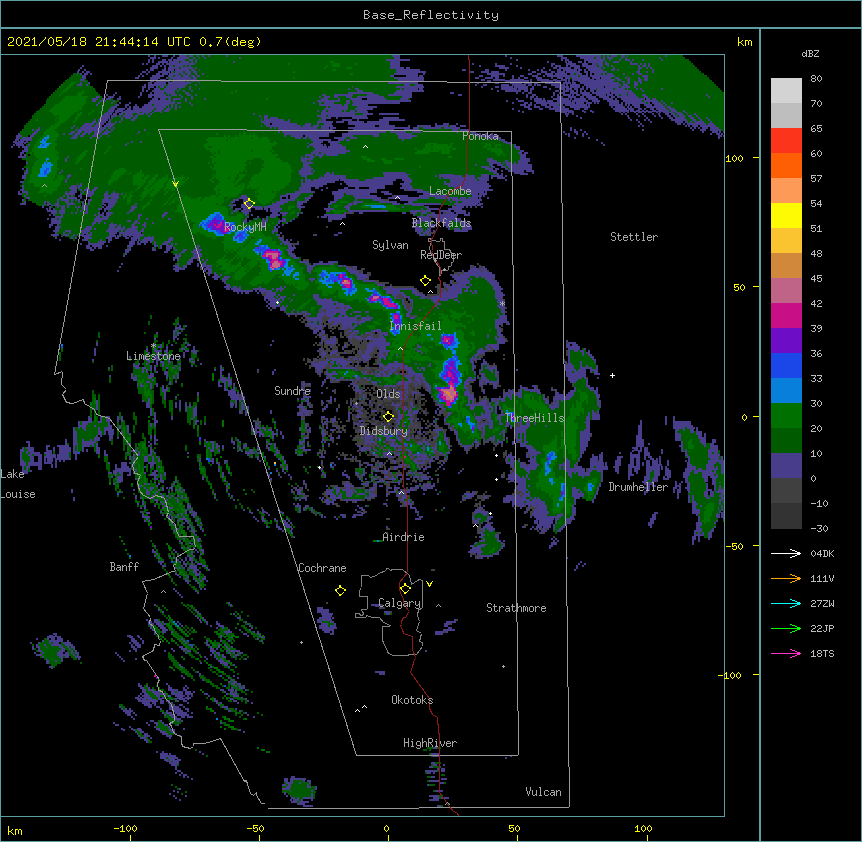Select the bright green 30 dBZ legend swatch

[786, 416]
